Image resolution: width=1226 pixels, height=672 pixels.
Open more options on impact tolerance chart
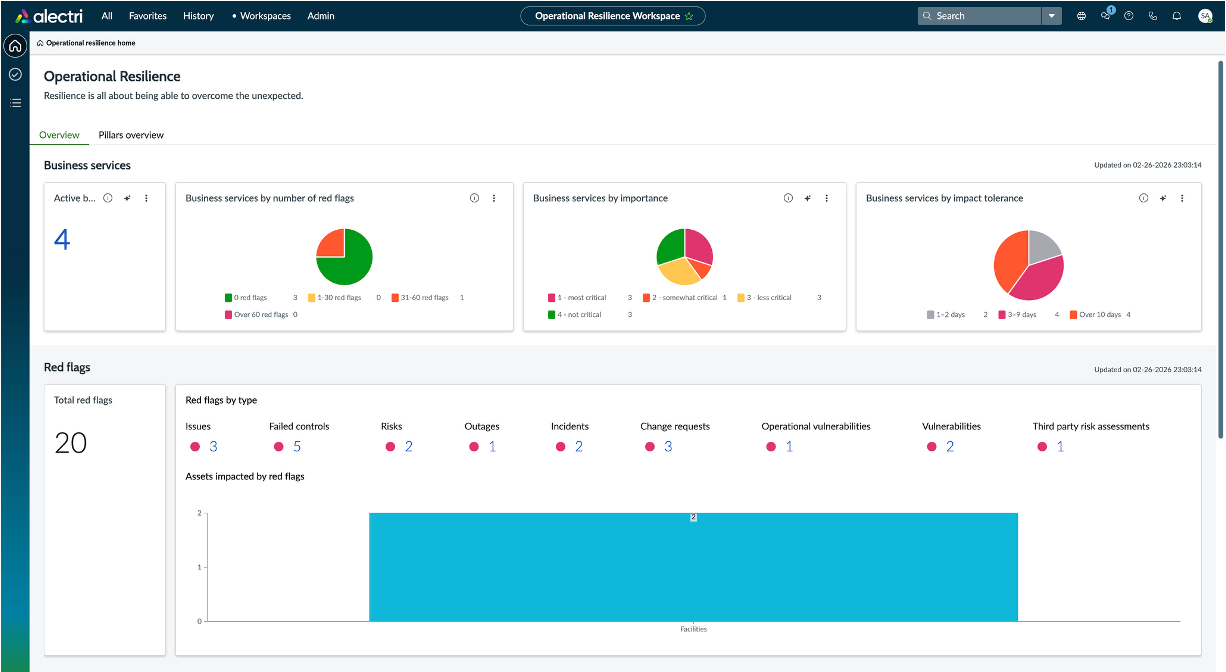pyautogui.click(x=1182, y=198)
